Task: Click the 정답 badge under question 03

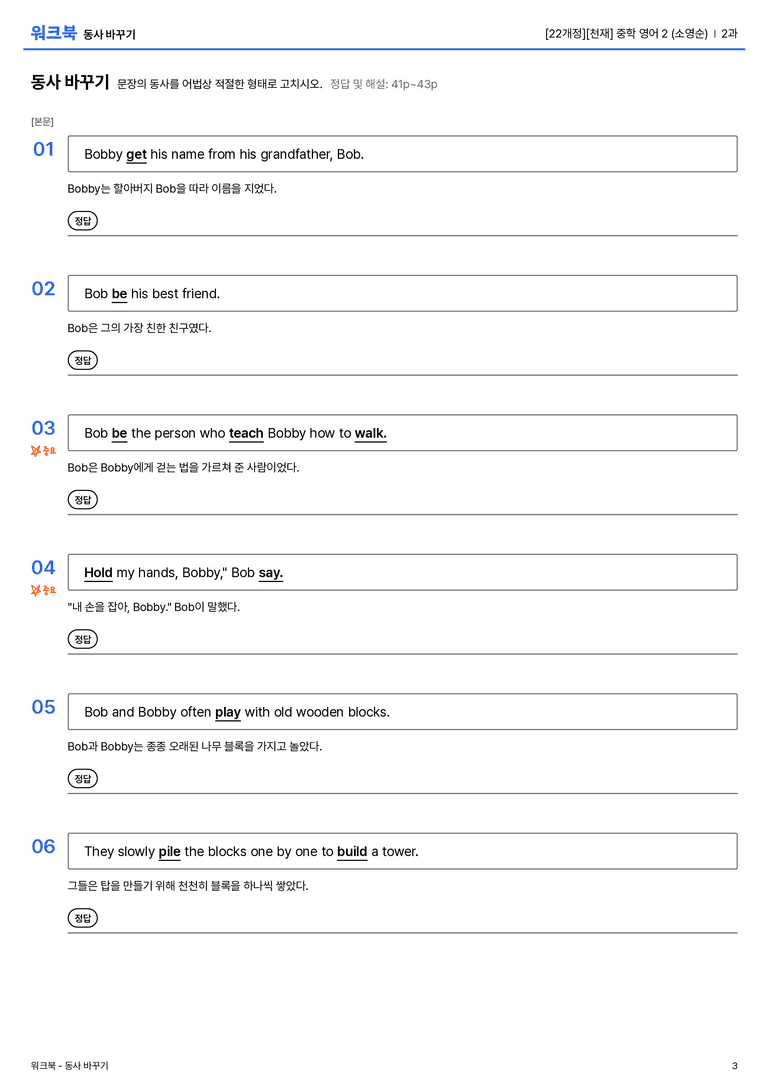Action: pos(82,499)
